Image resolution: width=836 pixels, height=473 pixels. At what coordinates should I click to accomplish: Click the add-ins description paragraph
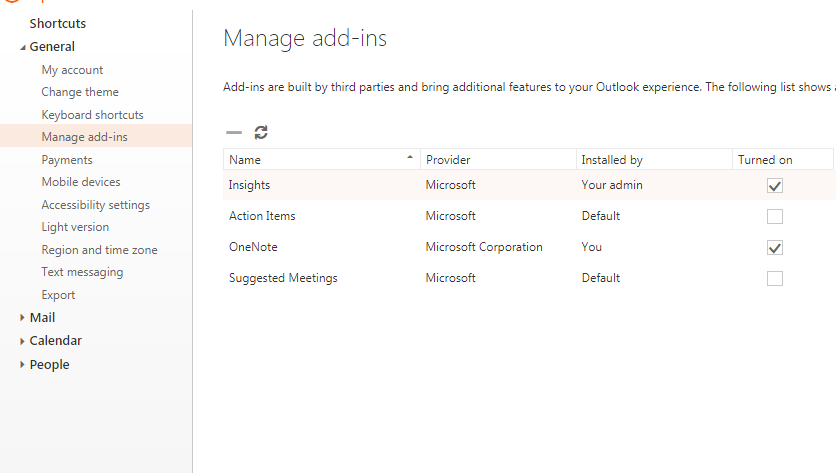[529, 87]
